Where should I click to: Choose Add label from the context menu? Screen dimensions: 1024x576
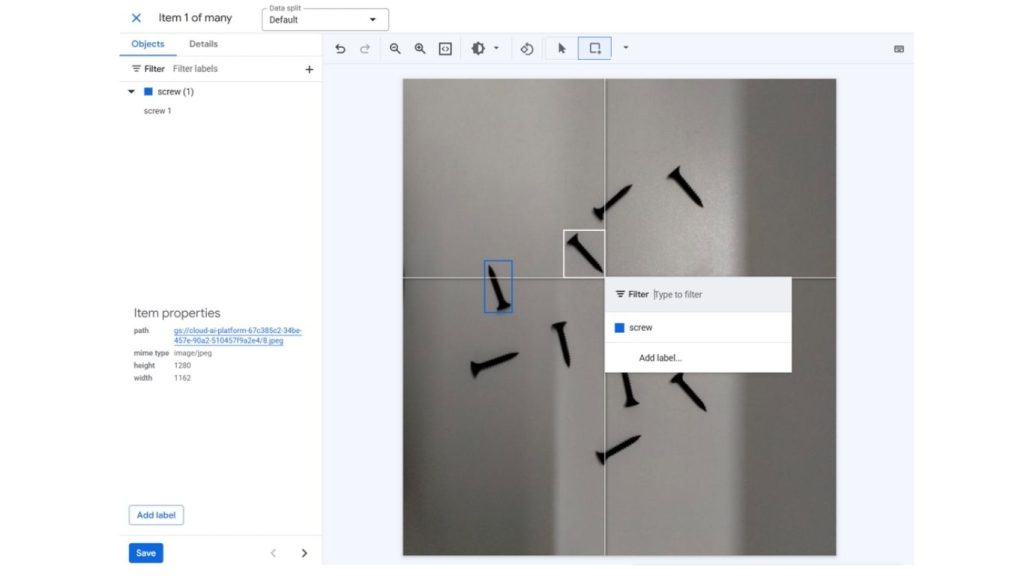pyautogui.click(x=660, y=357)
